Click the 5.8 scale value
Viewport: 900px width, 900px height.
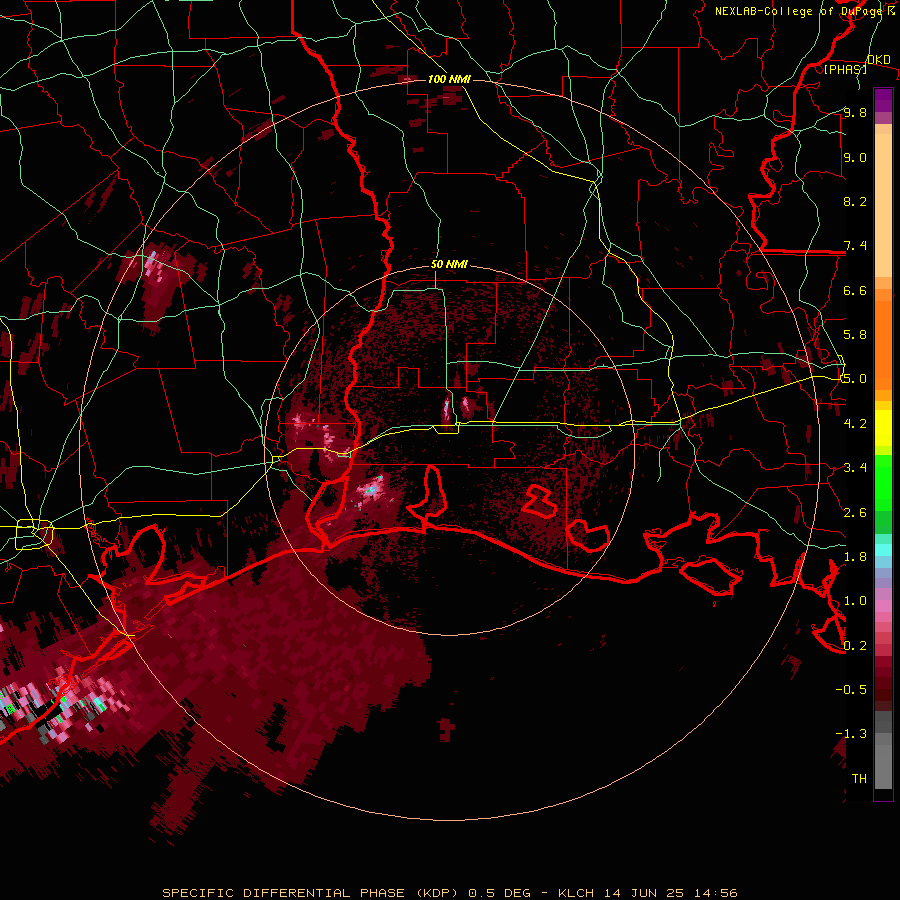click(855, 335)
